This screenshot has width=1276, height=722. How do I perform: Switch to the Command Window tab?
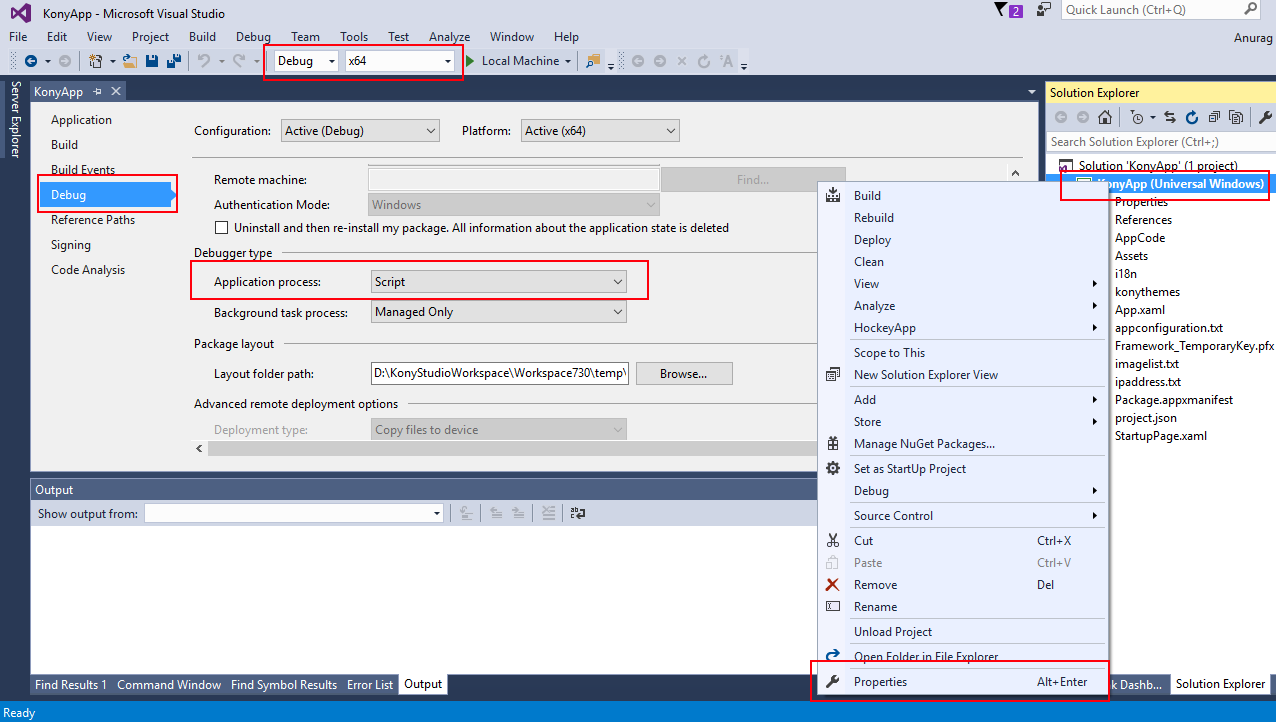(x=169, y=685)
